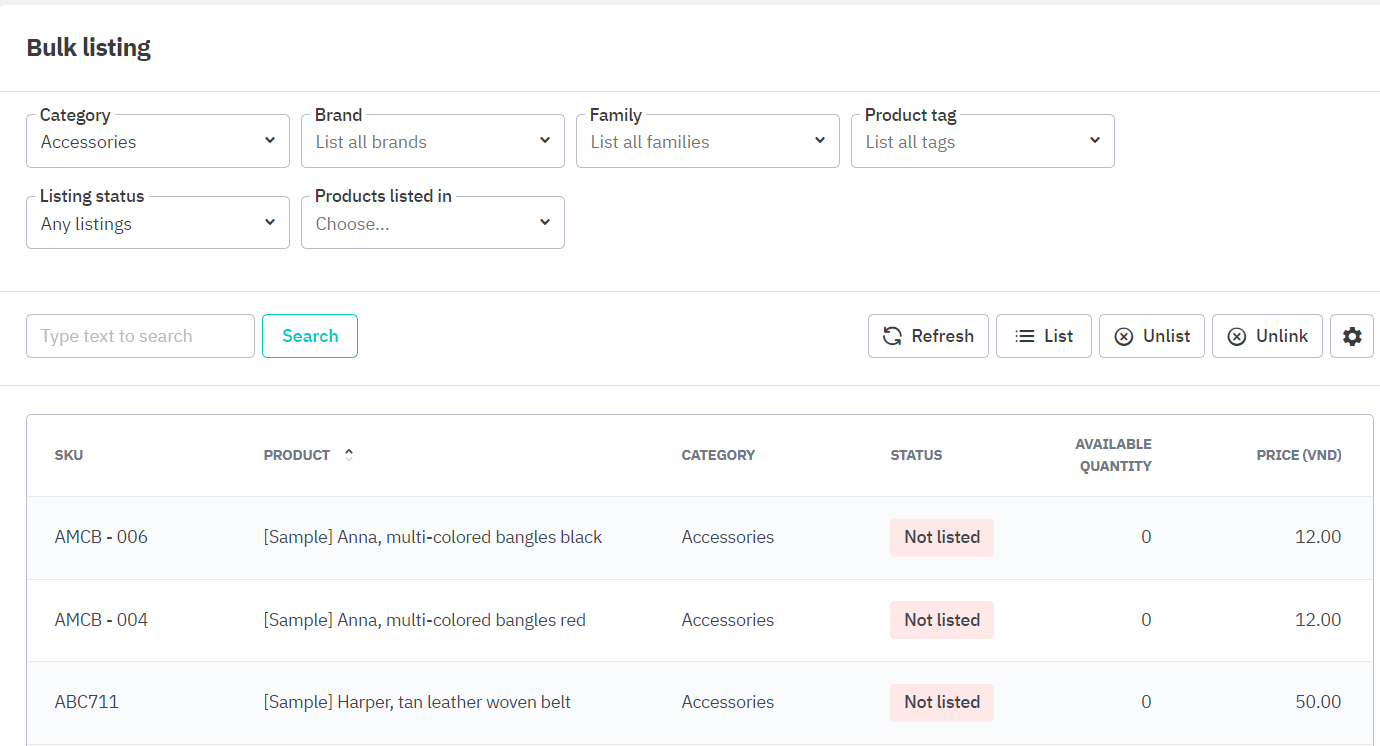Click the Unlink button
The height and width of the screenshot is (746, 1380).
[1267, 336]
